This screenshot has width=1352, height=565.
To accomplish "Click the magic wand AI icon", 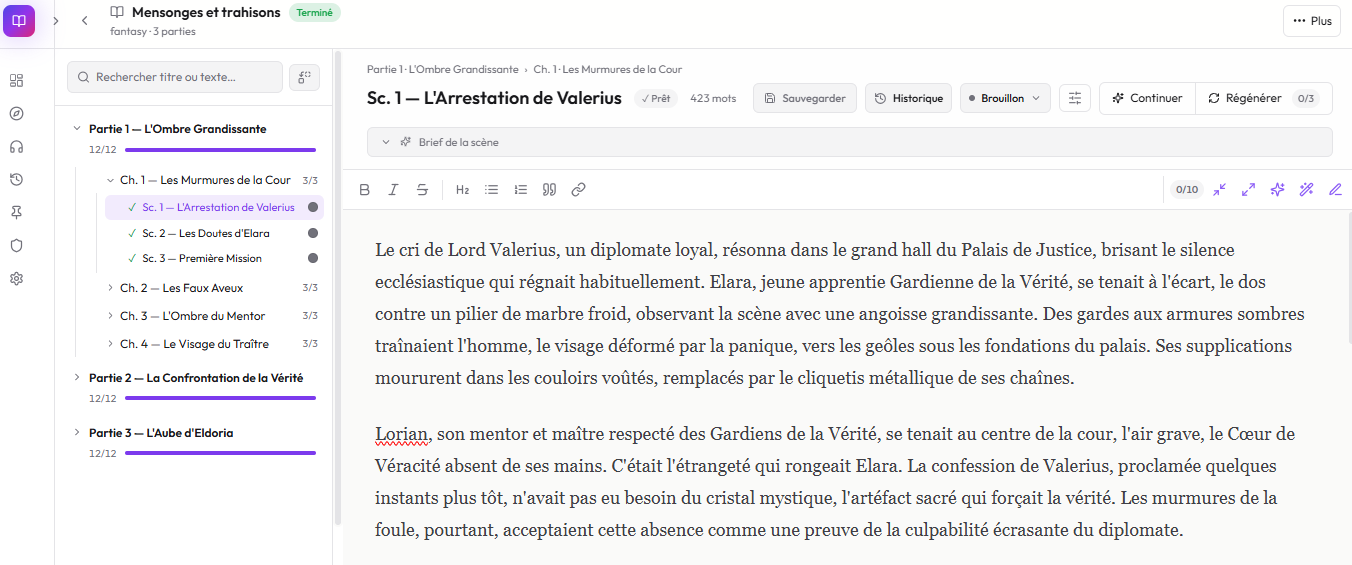I will coord(1306,190).
